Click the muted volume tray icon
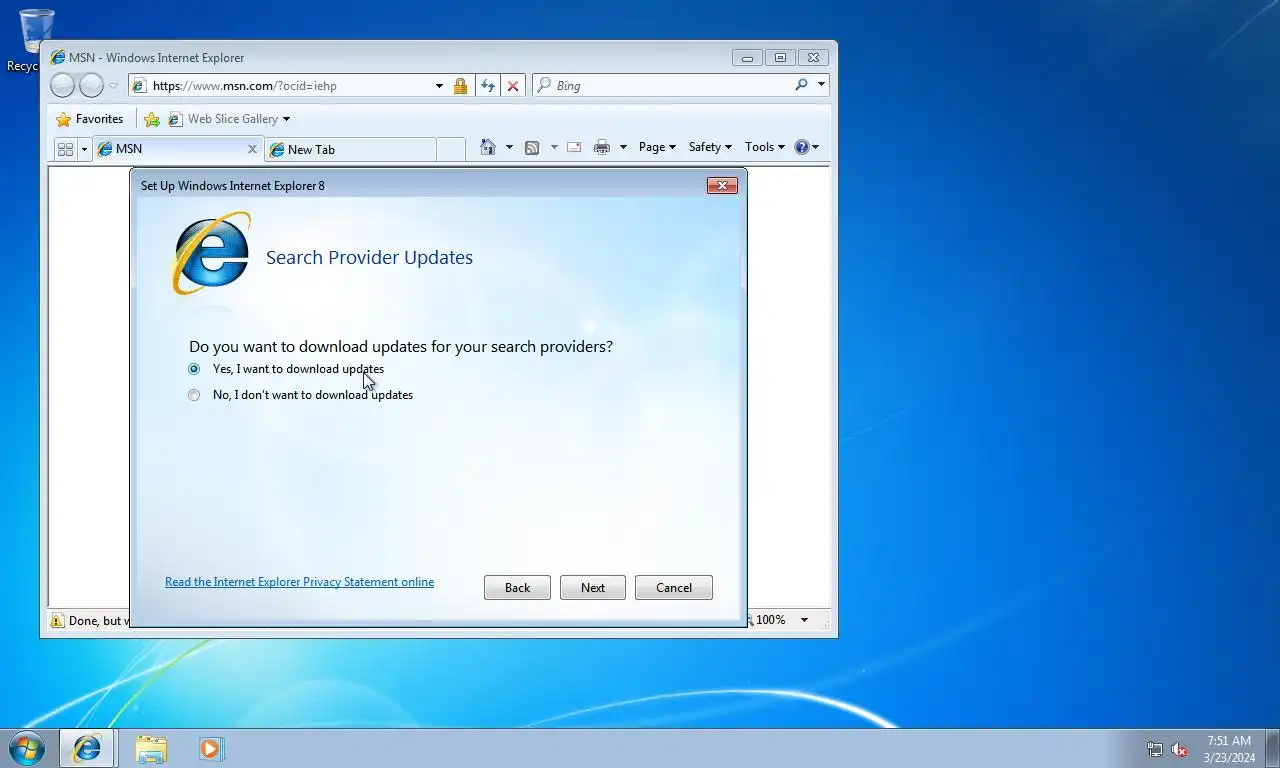The image size is (1280, 768). click(1179, 749)
